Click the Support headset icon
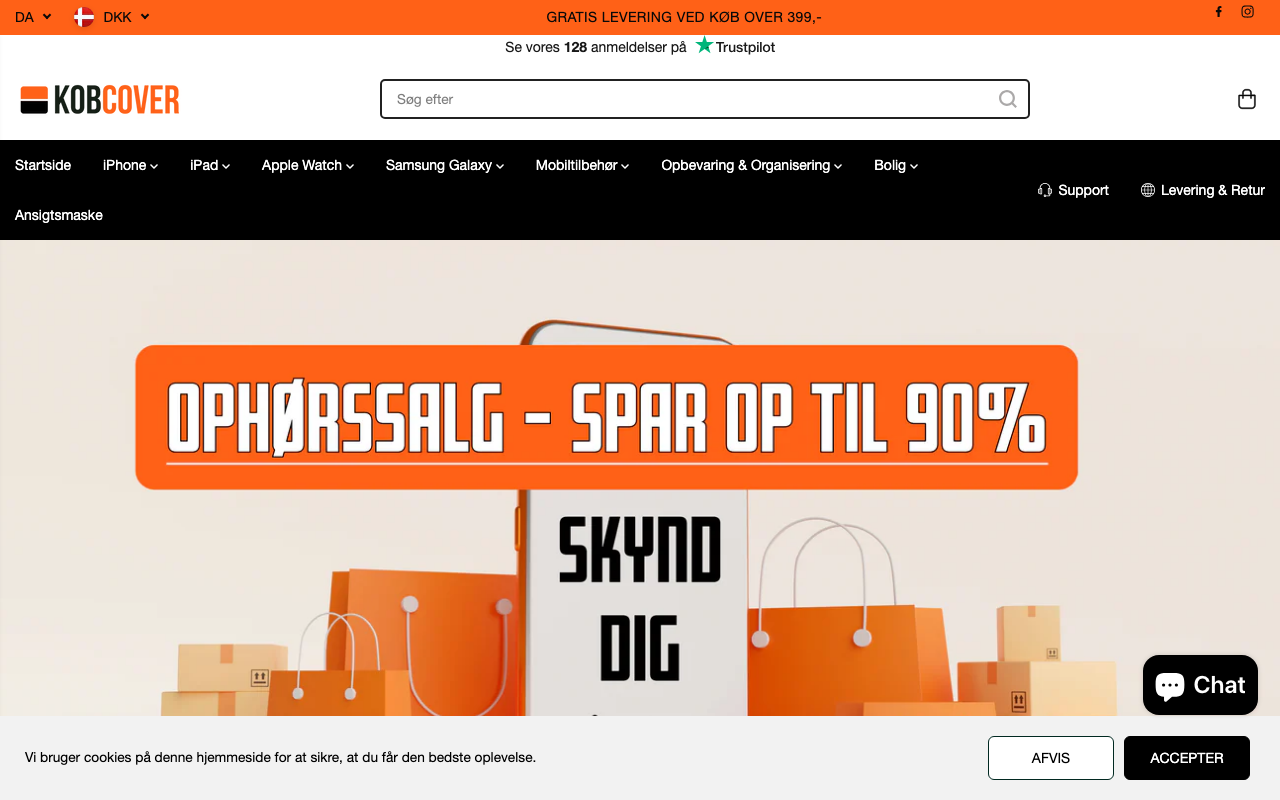Image resolution: width=1280 pixels, height=800 pixels. (1045, 190)
